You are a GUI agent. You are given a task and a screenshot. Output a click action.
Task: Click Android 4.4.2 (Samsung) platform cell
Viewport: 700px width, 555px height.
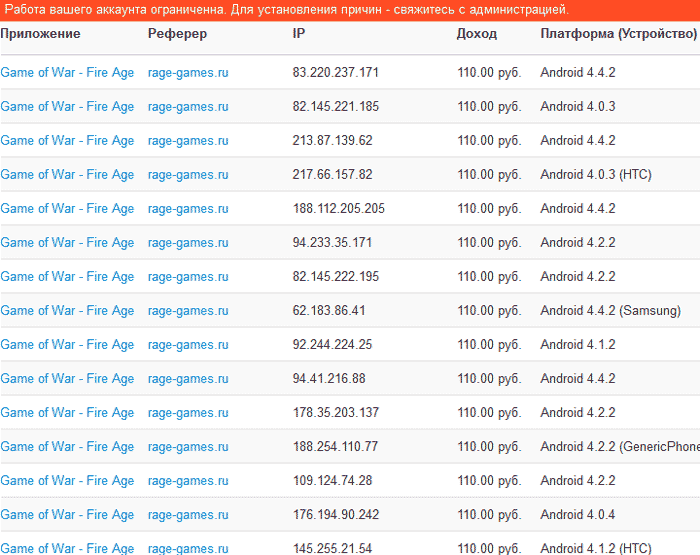point(610,310)
